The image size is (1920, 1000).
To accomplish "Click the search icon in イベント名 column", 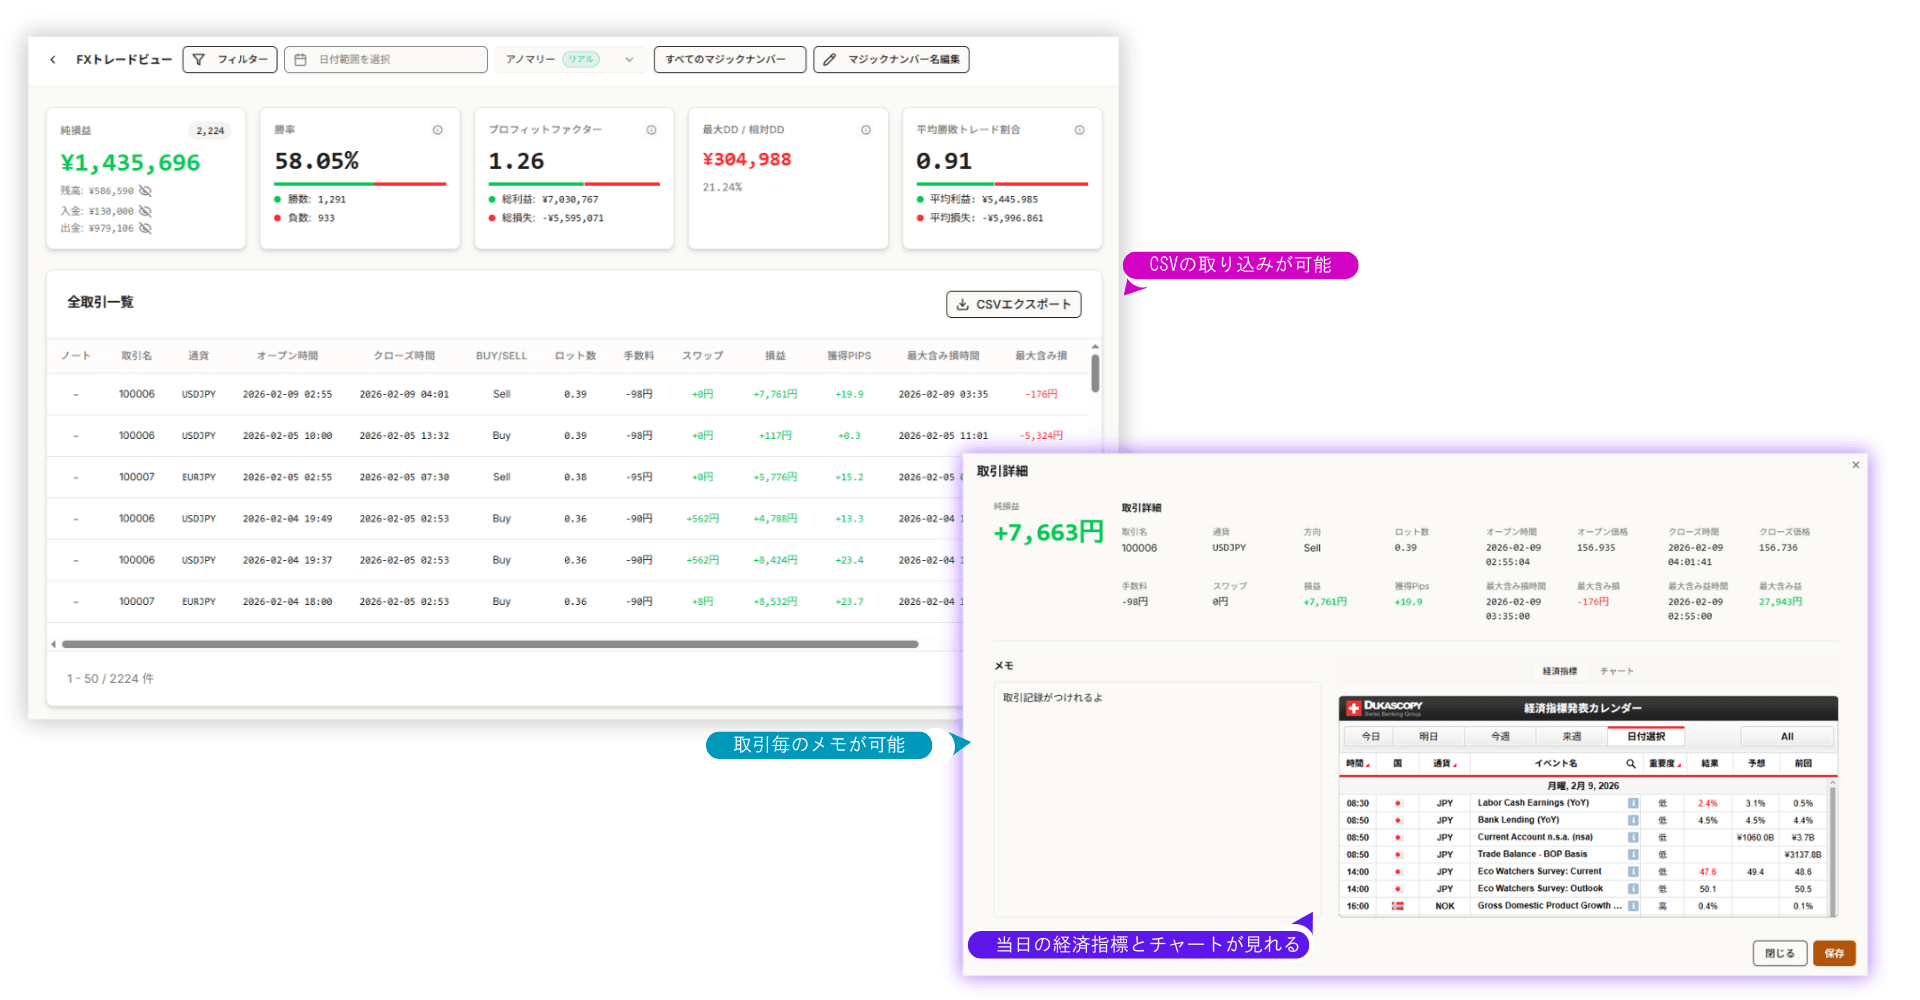I will coord(1630,764).
